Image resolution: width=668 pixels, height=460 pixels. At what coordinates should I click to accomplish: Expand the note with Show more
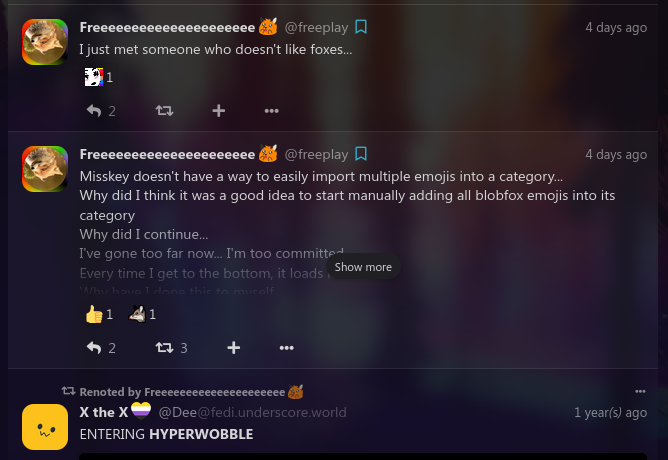pyautogui.click(x=363, y=267)
